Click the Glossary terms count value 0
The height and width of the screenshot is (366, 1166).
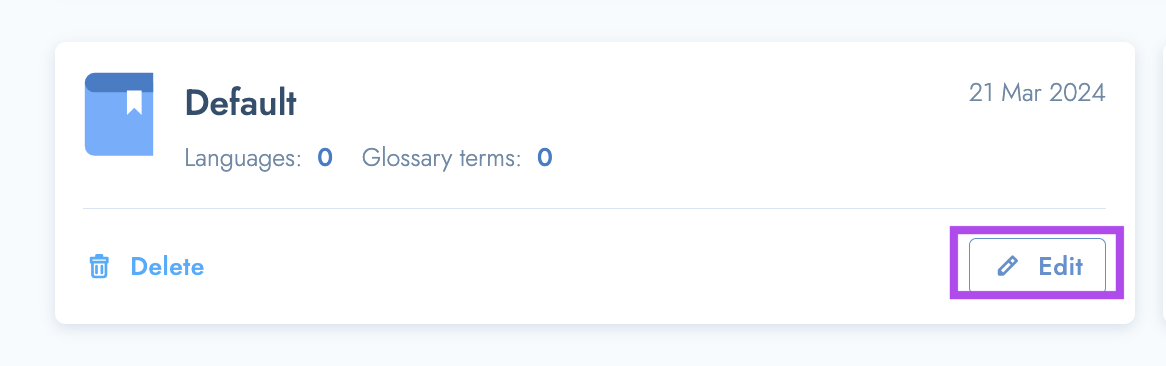pyautogui.click(x=545, y=158)
